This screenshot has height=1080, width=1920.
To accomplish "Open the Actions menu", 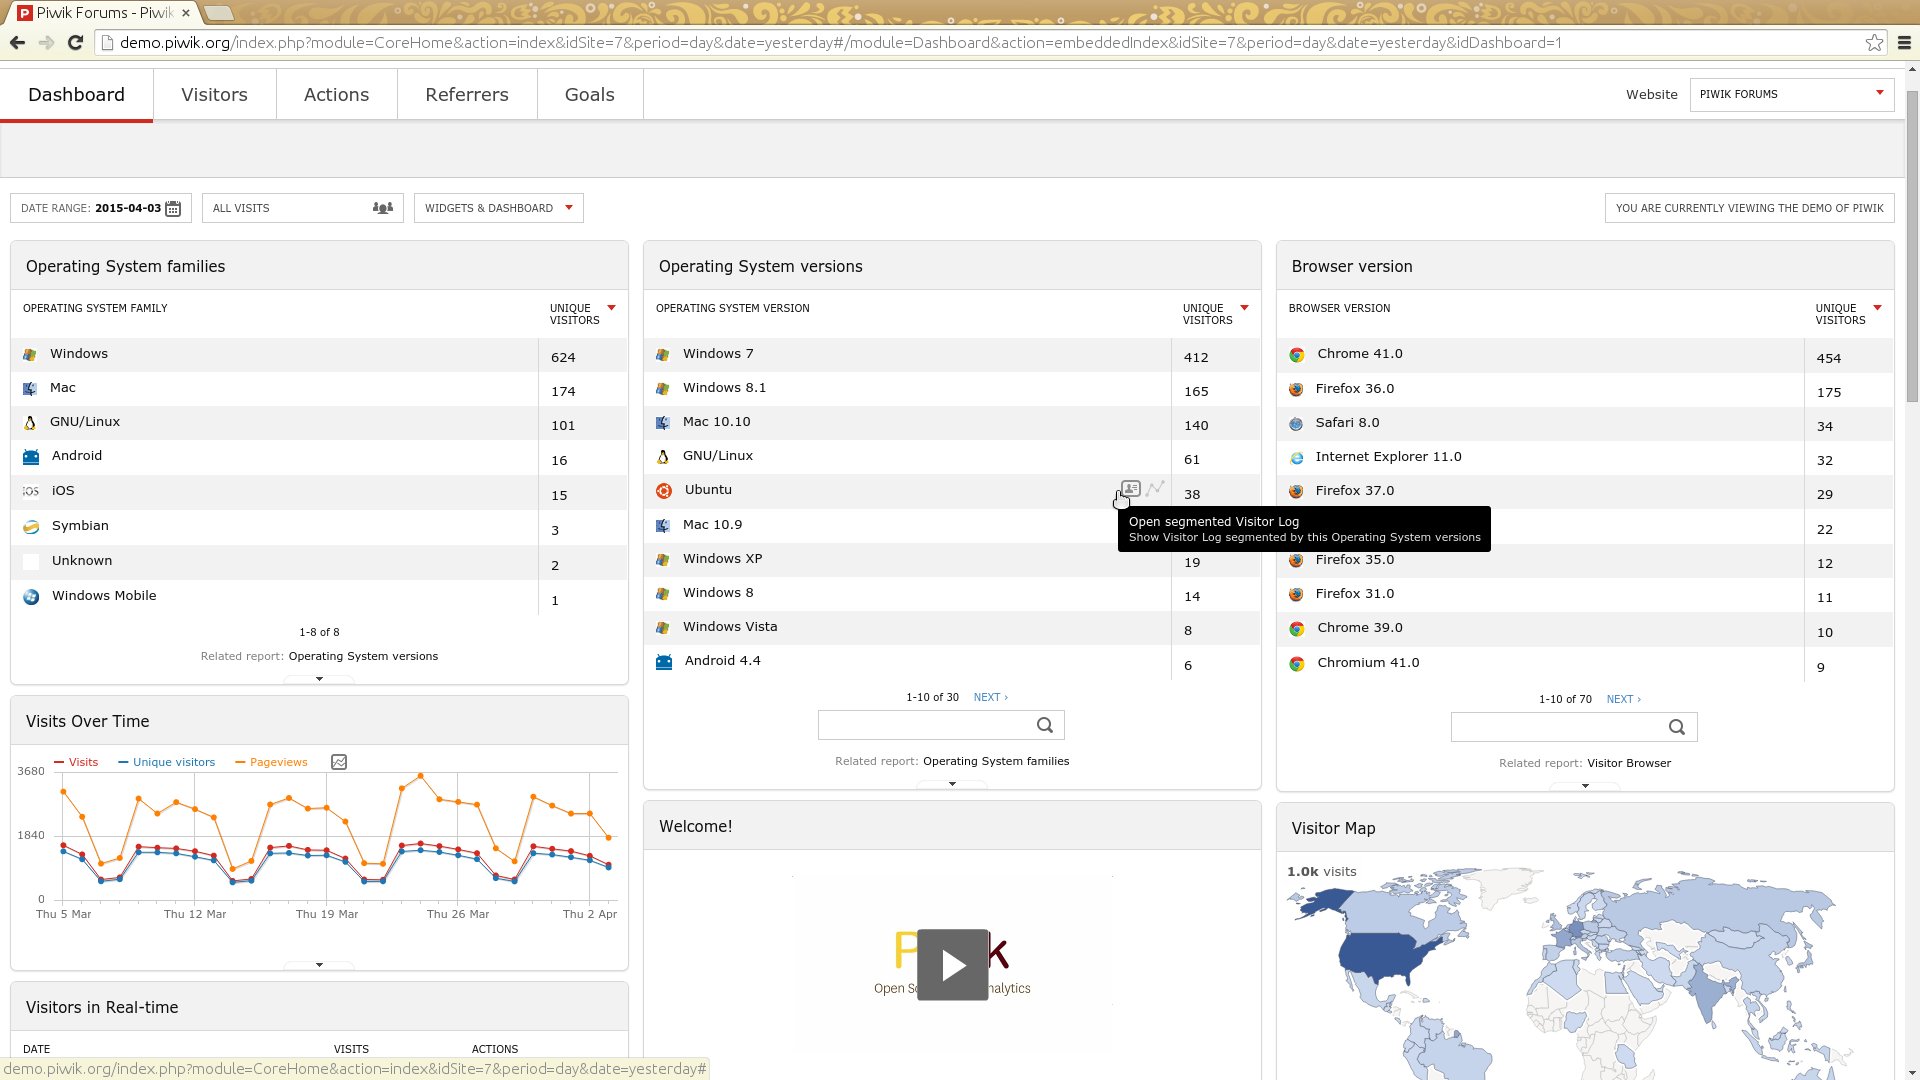I will click(336, 95).
